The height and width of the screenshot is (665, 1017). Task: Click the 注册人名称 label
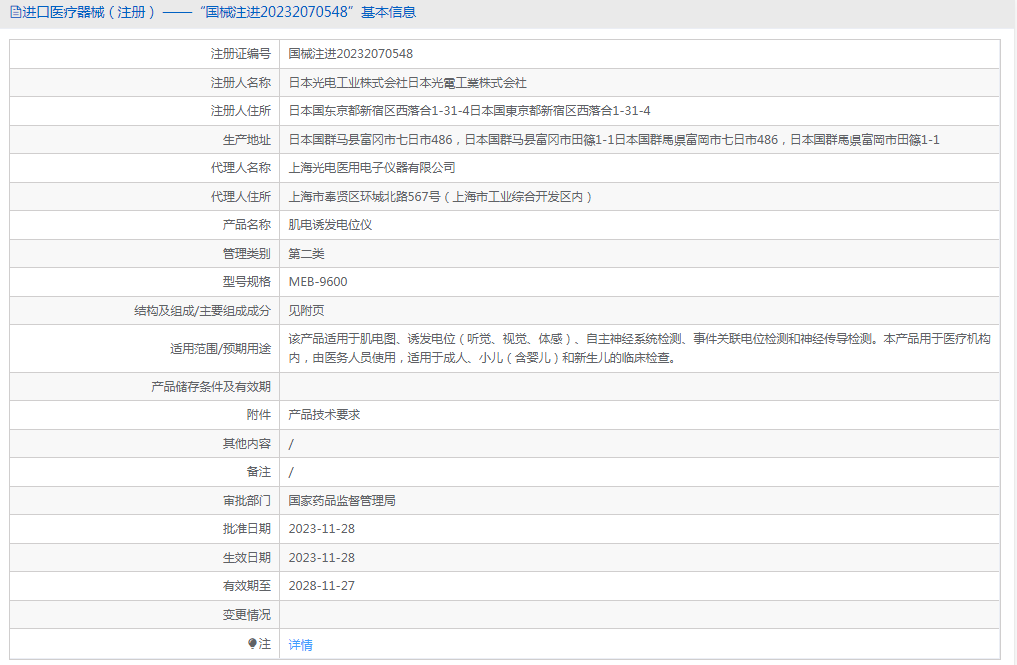pyautogui.click(x=241, y=82)
